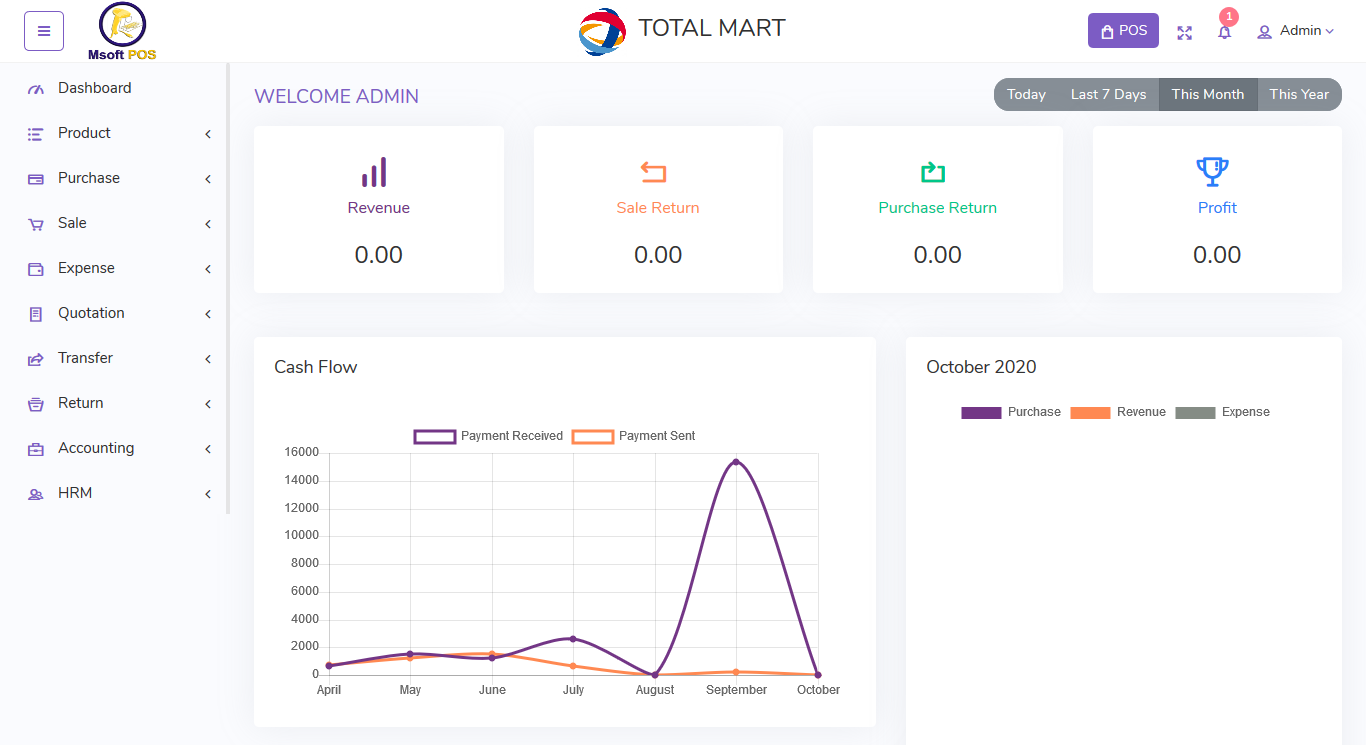The height and width of the screenshot is (745, 1366).
Task: Click the TOTAL MART title text
Action: point(712,28)
